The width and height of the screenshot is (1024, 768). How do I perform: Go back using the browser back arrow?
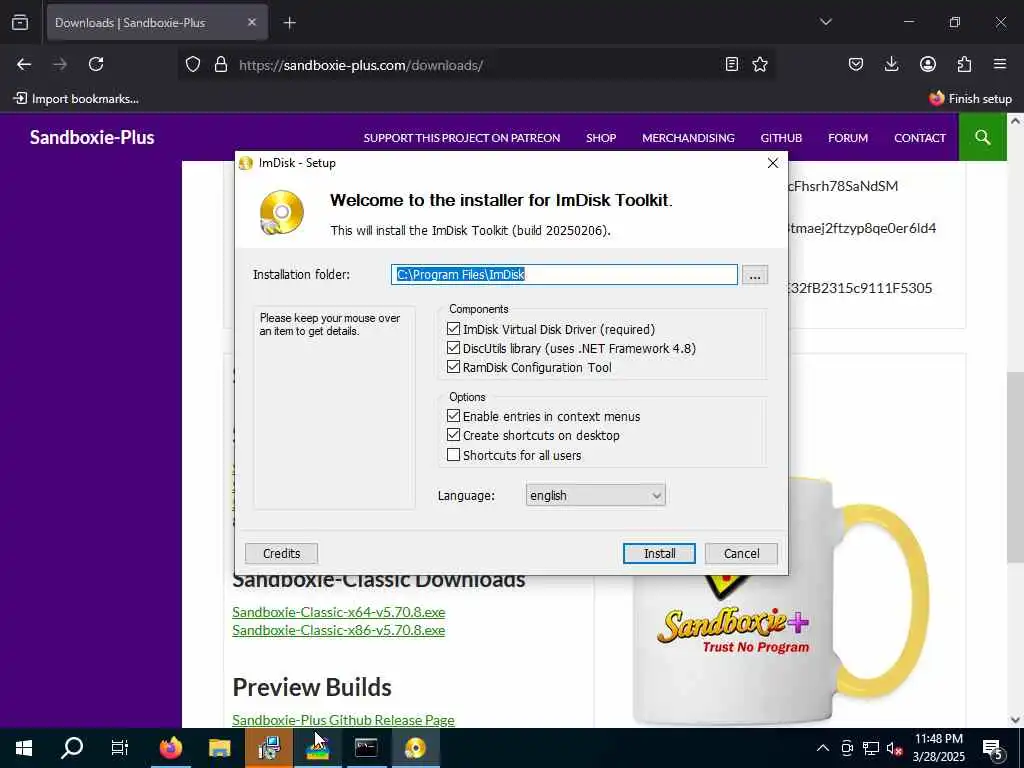[24, 64]
